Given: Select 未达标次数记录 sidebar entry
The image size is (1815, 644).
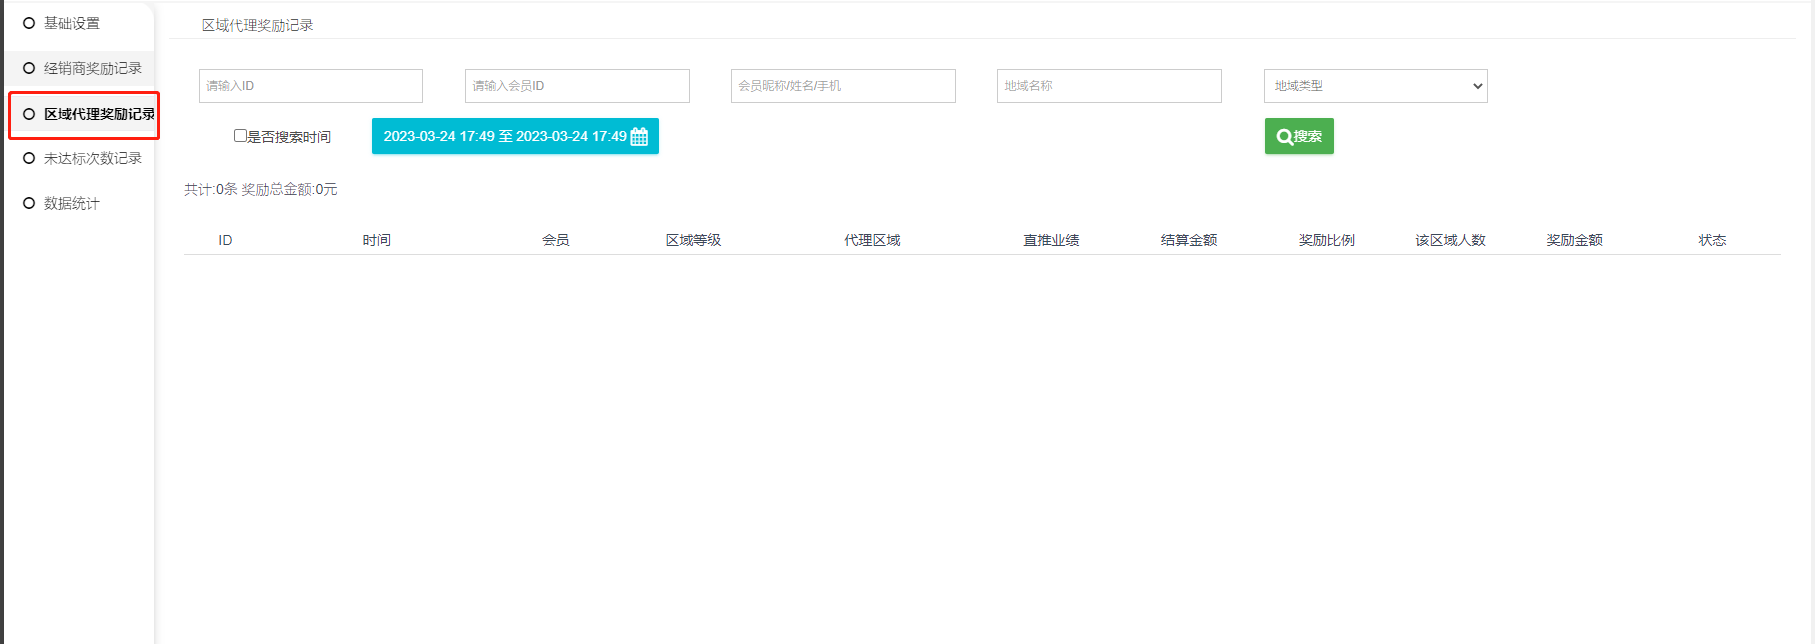Looking at the screenshot, I should (x=93, y=158).
